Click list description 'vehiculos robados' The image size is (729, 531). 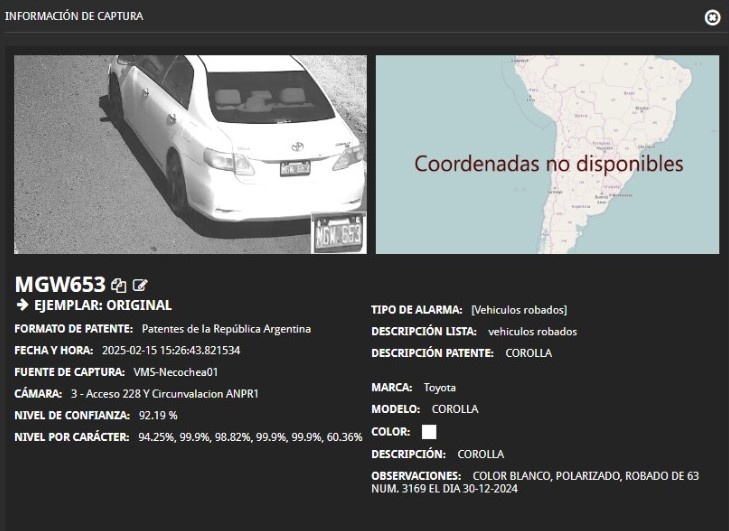point(532,332)
